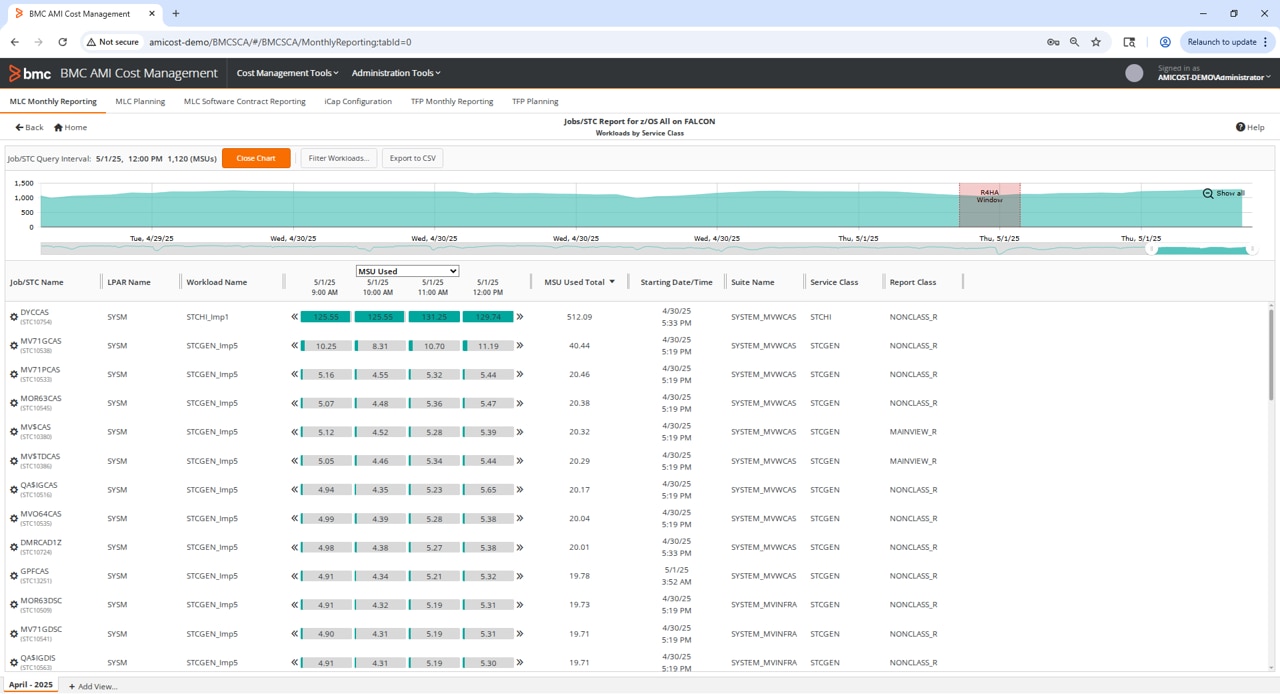Viewport: 1280px width, 694px height.
Task: Switch to the MLC Planning tab
Action: tap(140, 101)
